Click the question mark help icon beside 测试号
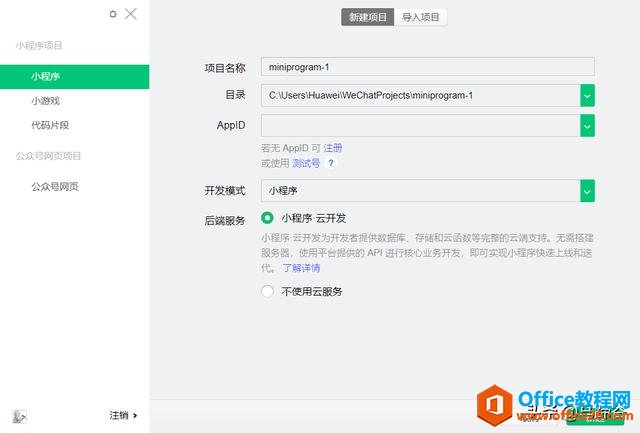This screenshot has width=640, height=433. [330, 163]
